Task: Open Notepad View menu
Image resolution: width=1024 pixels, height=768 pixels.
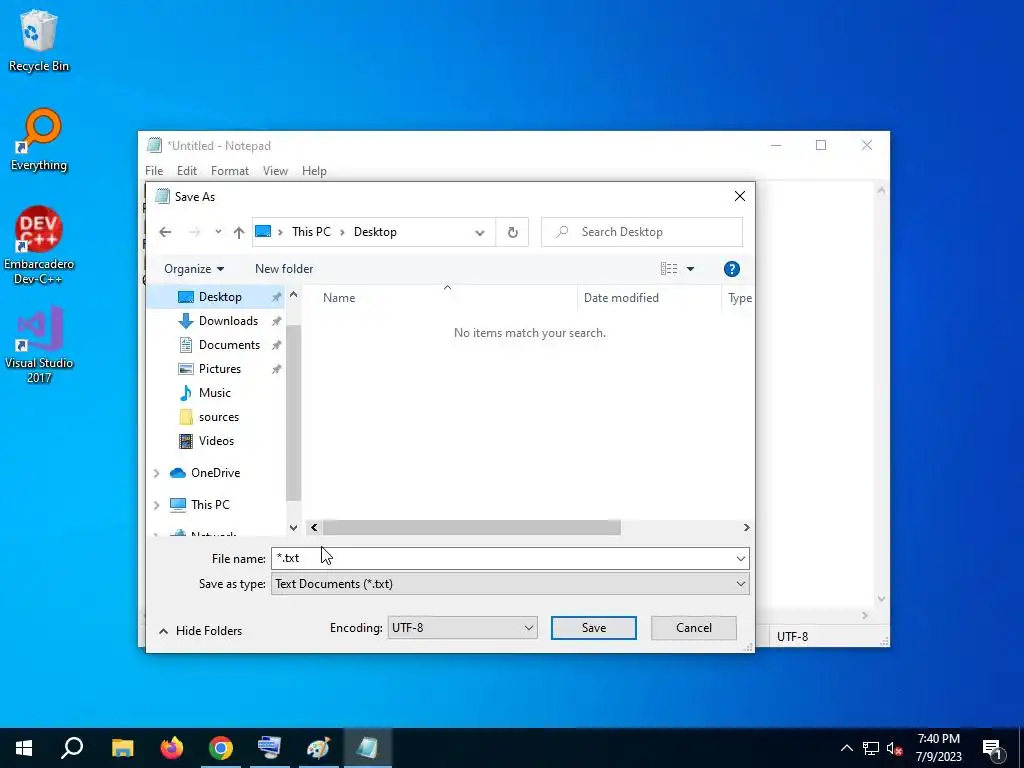Action: click(275, 171)
